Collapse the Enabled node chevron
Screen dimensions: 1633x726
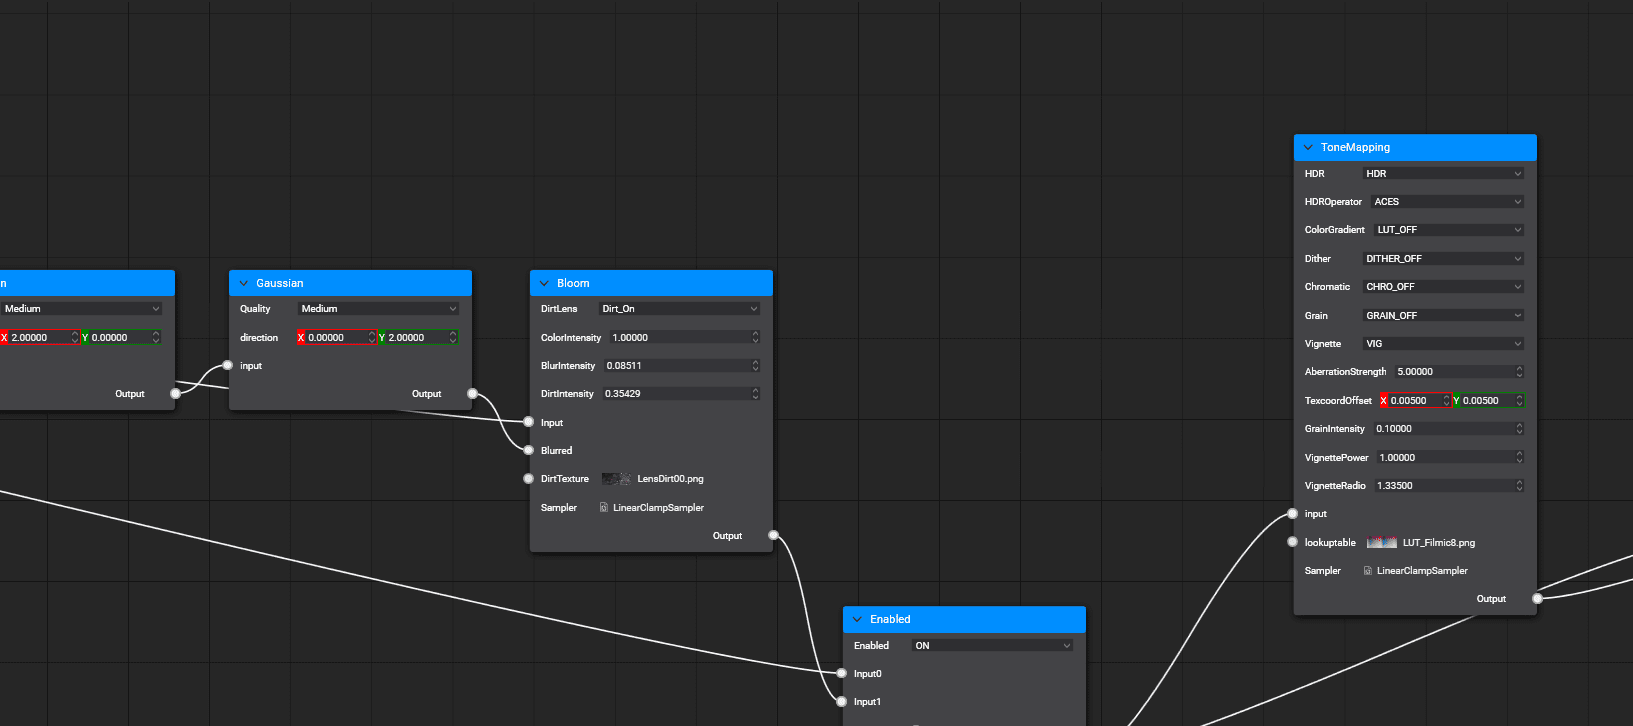pyautogui.click(x=857, y=620)
